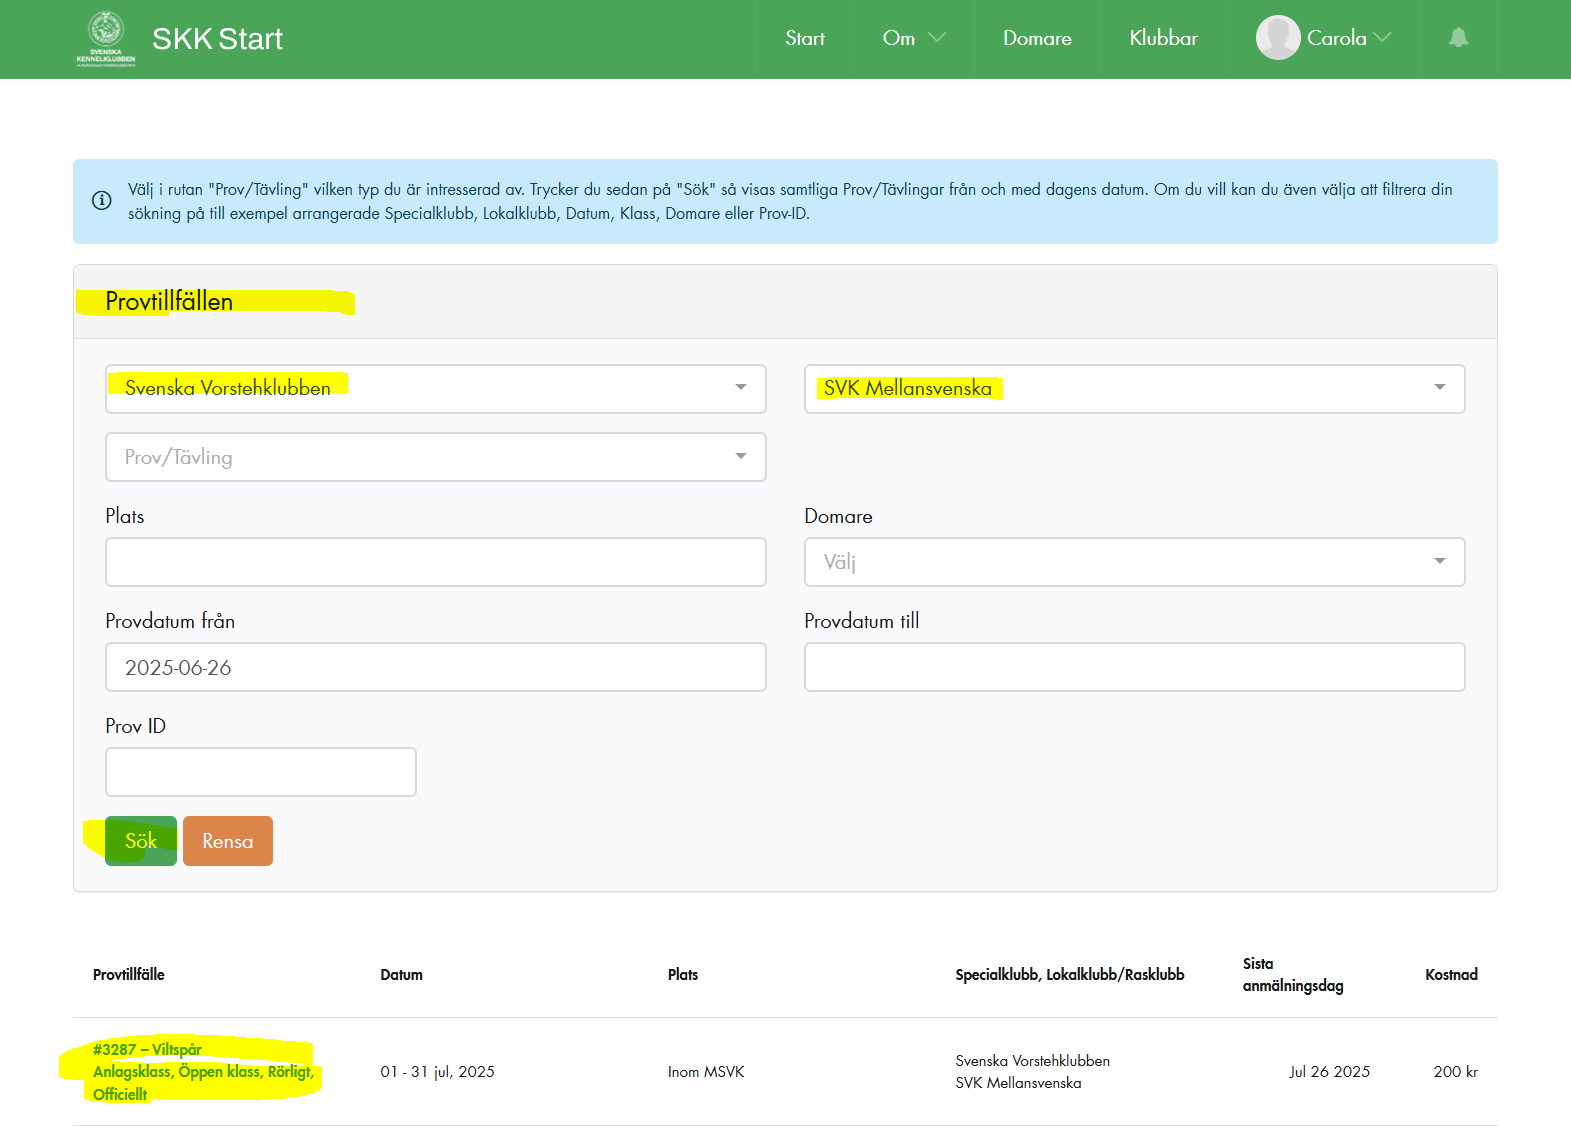The height and width of the screenshot is (1141, 1571).
Task: Open the SKK Start home title
Action: tap(217, 39)
